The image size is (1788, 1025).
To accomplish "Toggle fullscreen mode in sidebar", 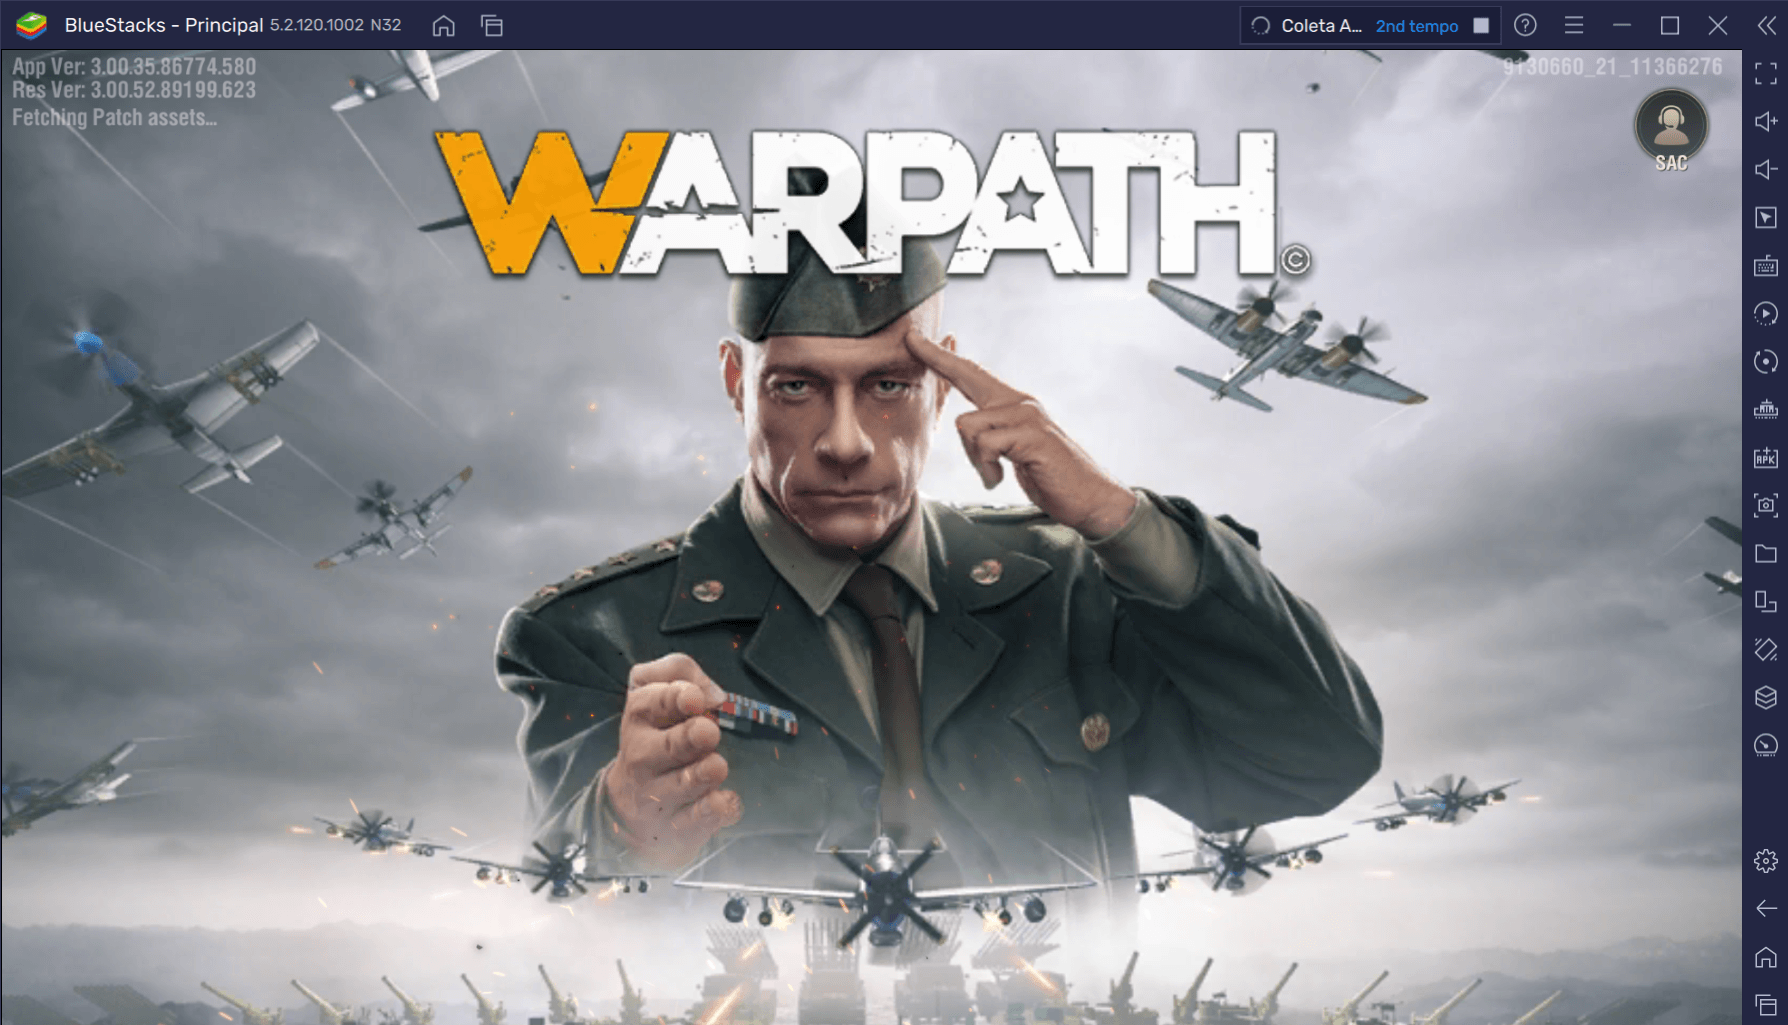I will click(x=1766, y=73).
